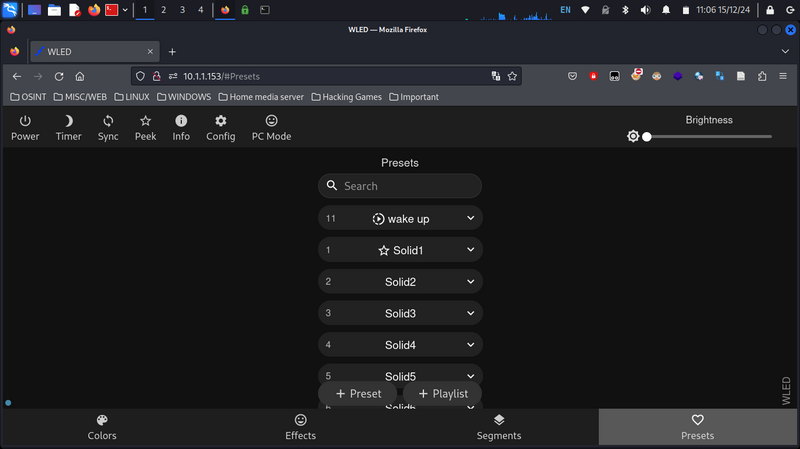Switch to workspace 3

click(x=182, y=10)
